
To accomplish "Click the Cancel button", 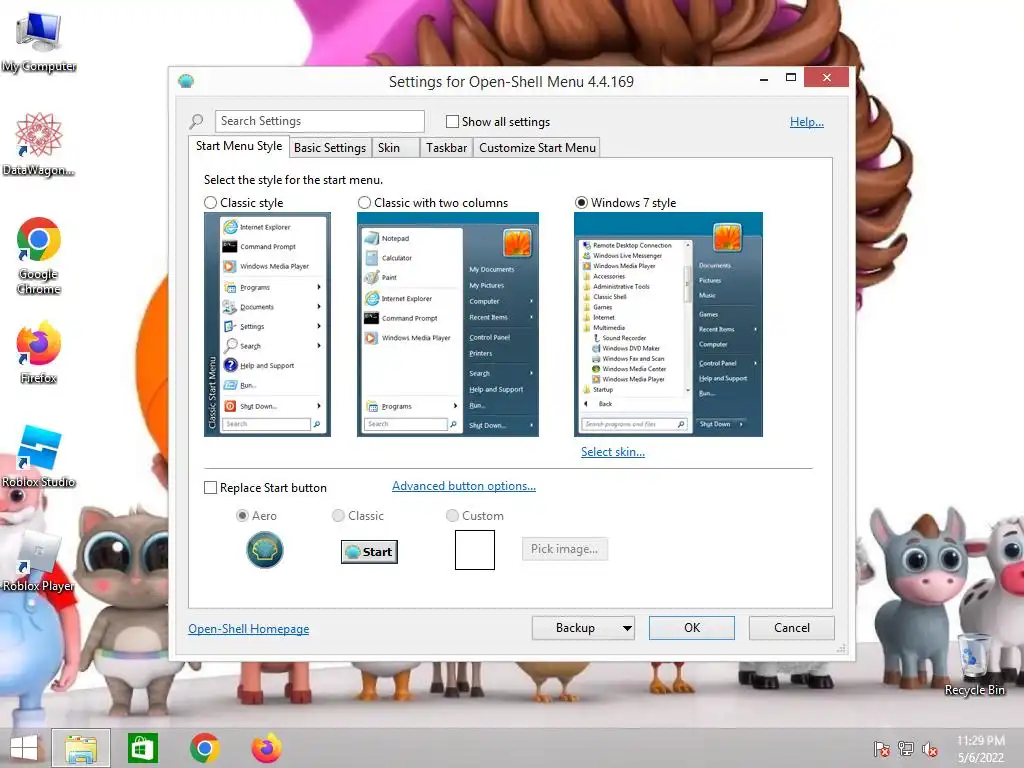I will click(x=792, y=628).
